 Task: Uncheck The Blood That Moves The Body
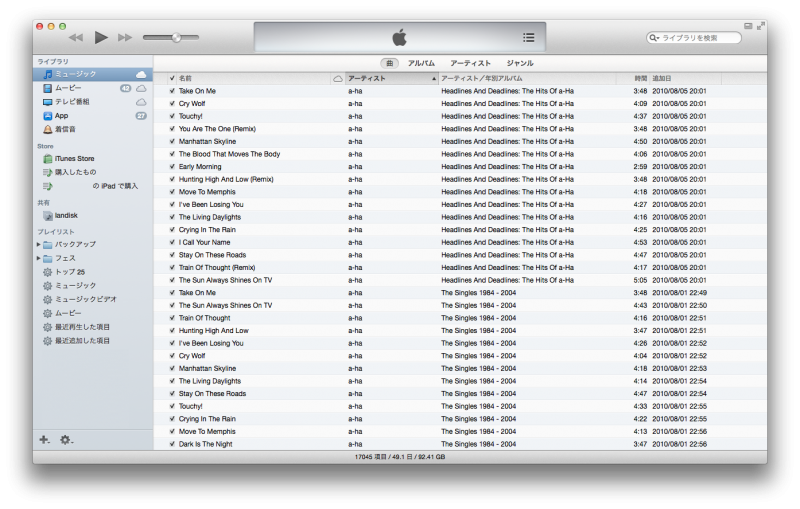172,154
